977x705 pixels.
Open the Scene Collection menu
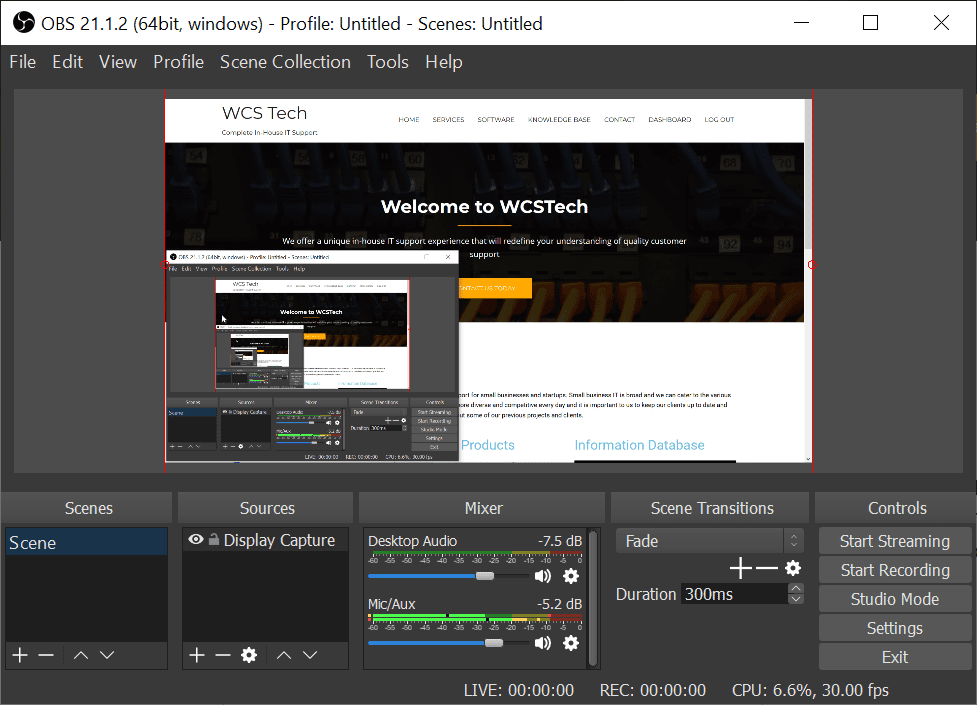click(x=285, y=62)
